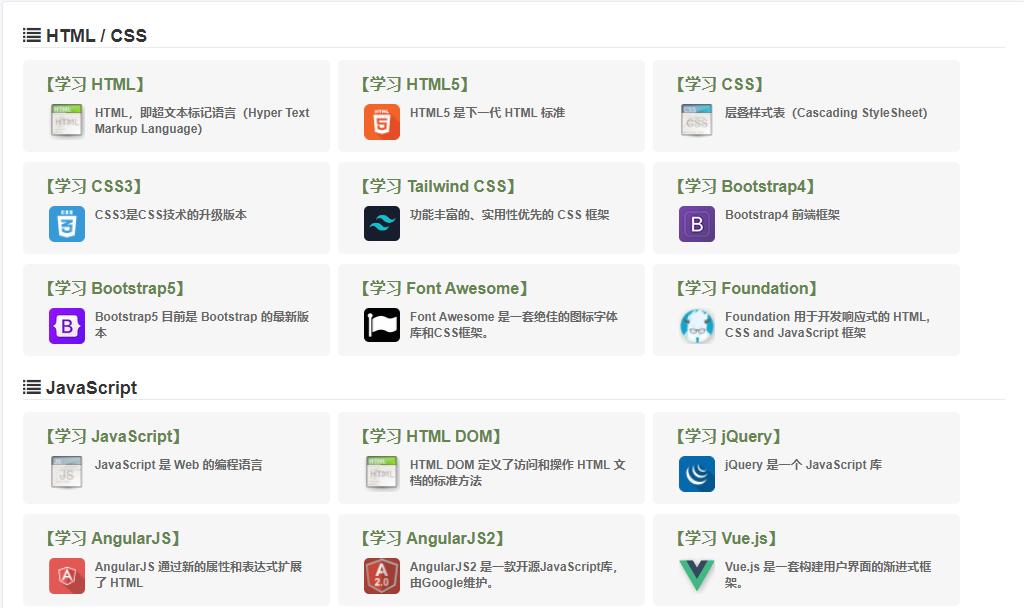Open the 【学习 Font Awesome】 link
Viewport: 1024px width, 608px height.
pyautogui.click(x=445, y=288)
